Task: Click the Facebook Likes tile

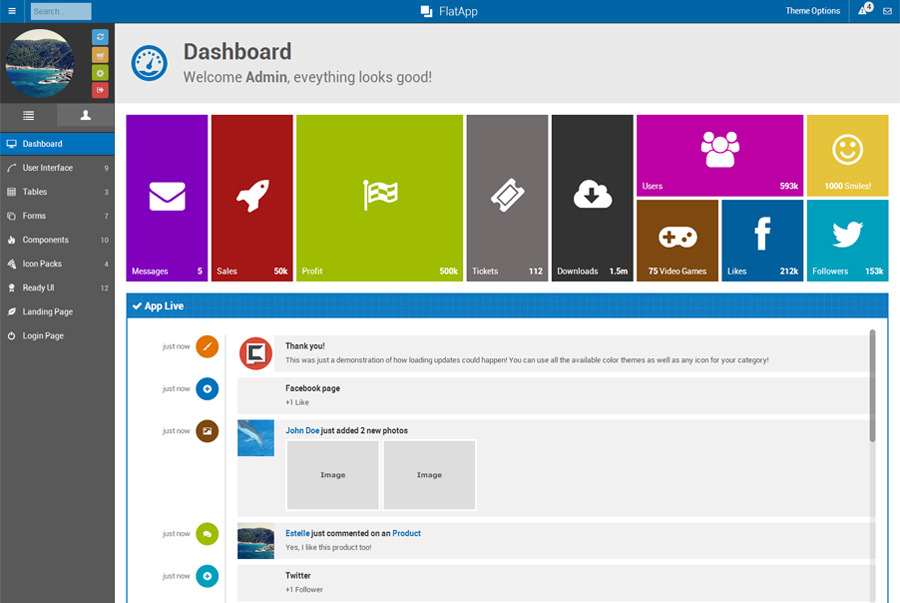Action: (762, 240)
